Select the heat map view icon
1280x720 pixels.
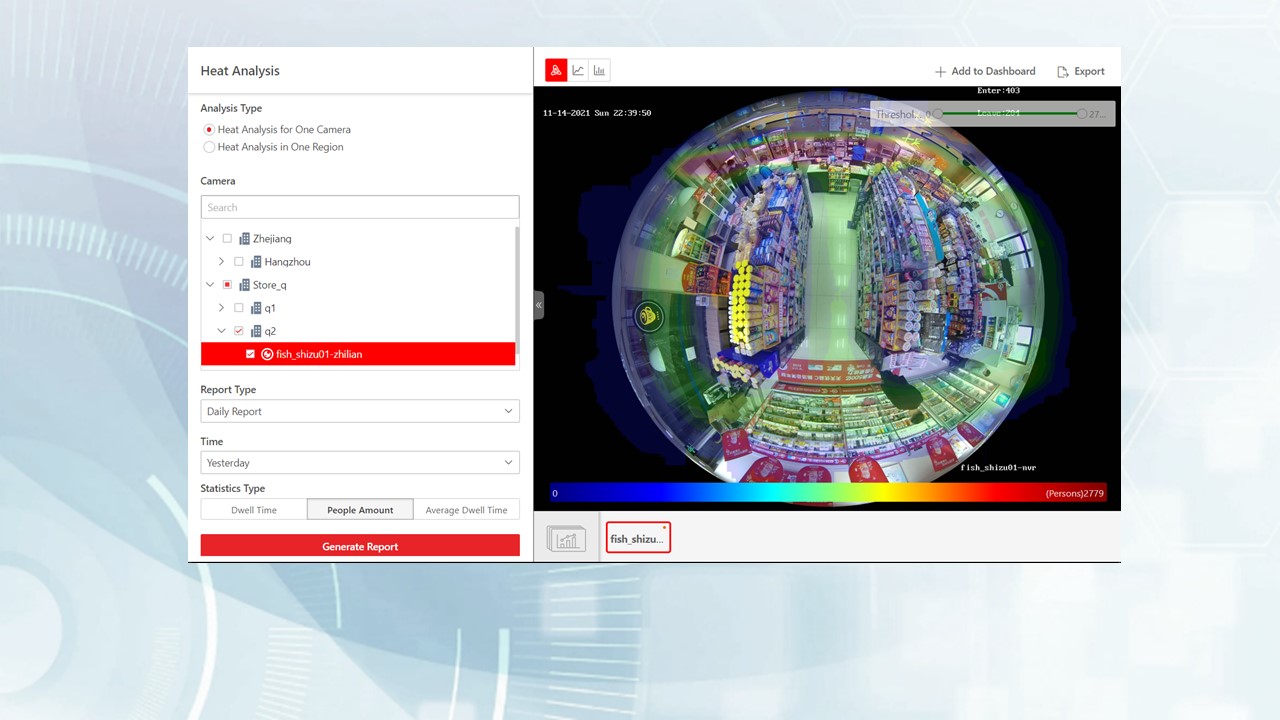556,70
